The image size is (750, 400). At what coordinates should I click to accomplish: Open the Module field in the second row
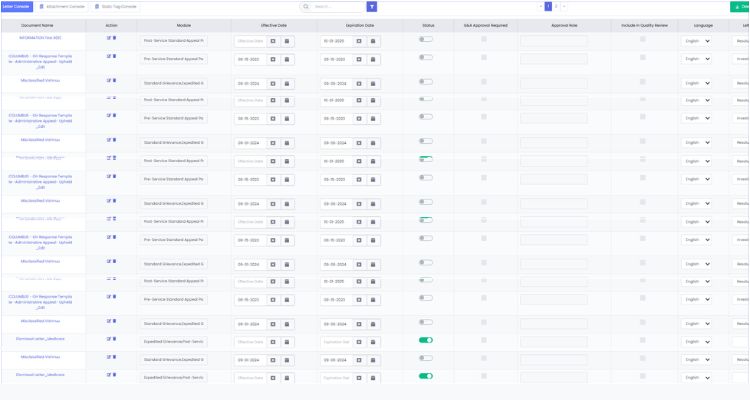pos(174,59)
